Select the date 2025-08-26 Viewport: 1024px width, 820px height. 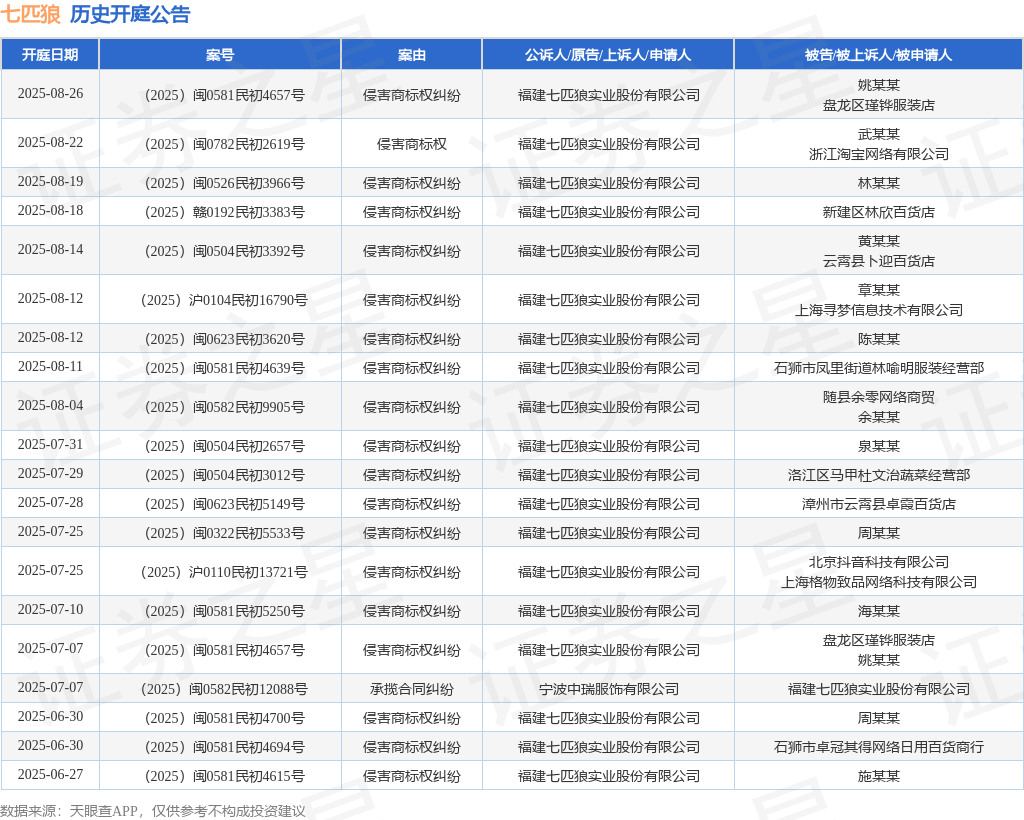pyautogui.click(x=50, y=93)
